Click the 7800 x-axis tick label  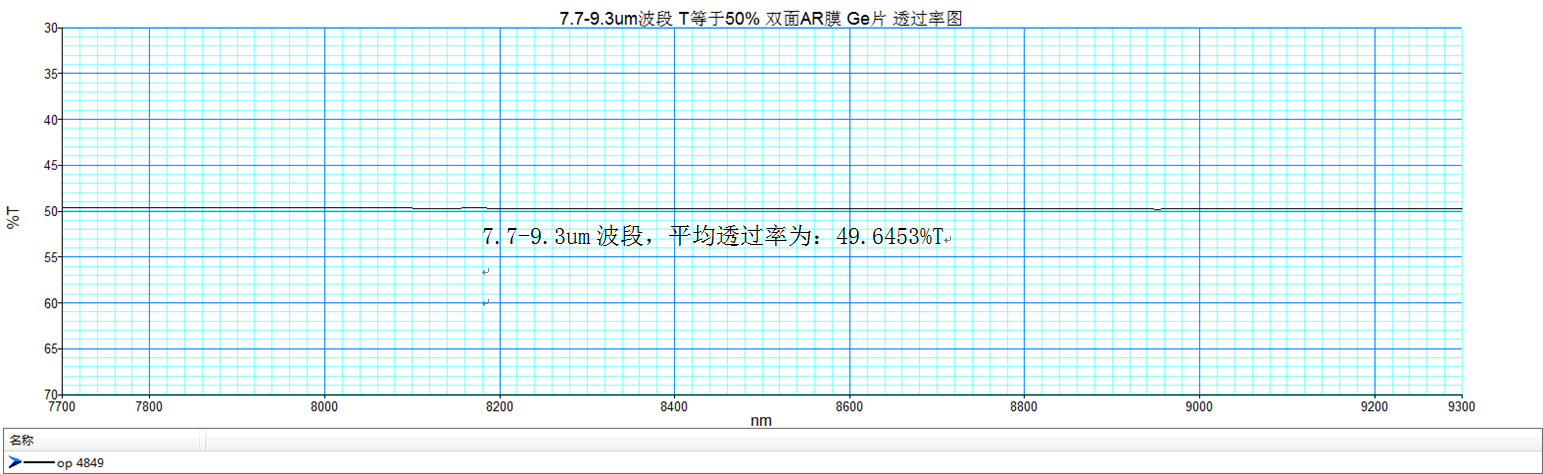pos(149,406)
